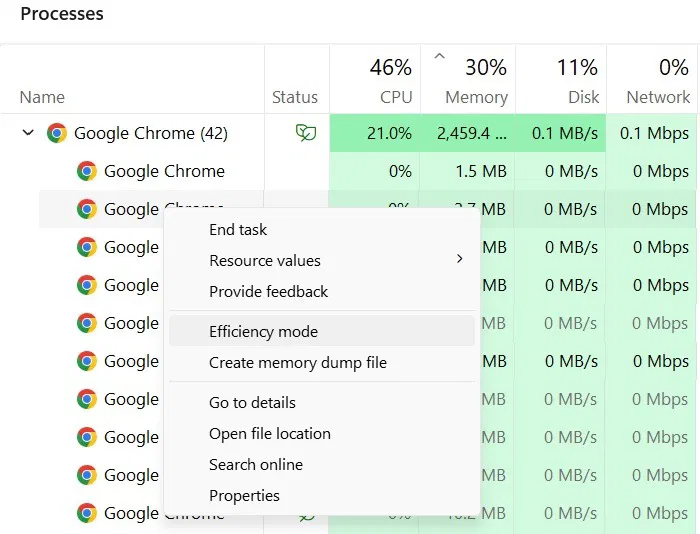Click the efficiency mode leaf icon in the Status column
Viewport: 700px width, 534px height.
pyautogui.click(x=306, y=133)
